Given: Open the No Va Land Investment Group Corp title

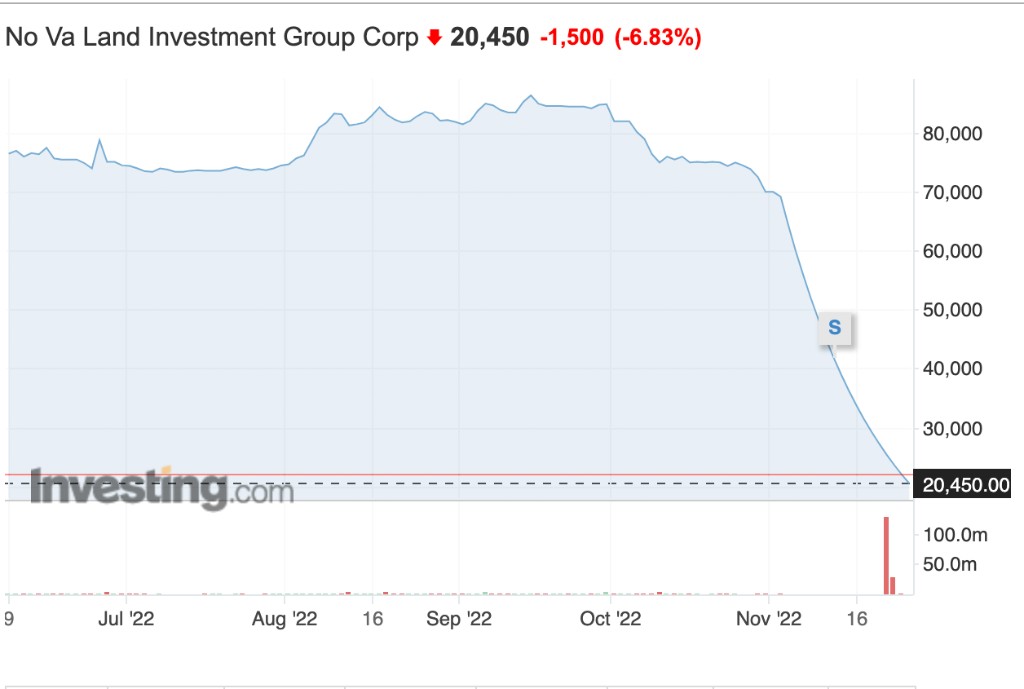Looking at the screenshot, I should pyautogui.click(x=212, y=38).
